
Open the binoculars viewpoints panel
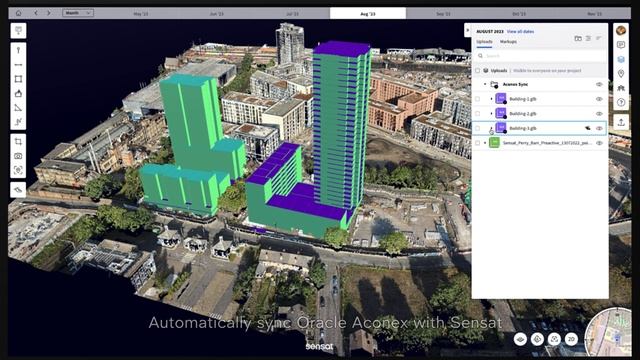click(x=621, y=88)
